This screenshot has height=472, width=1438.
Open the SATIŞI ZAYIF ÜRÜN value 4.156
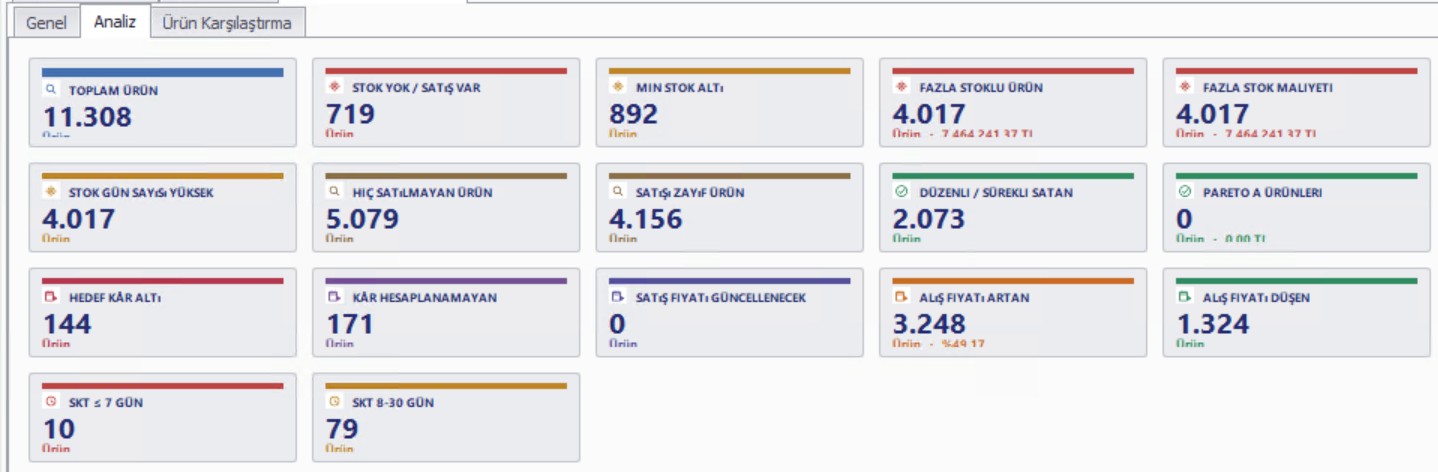(x=646, y=219)
